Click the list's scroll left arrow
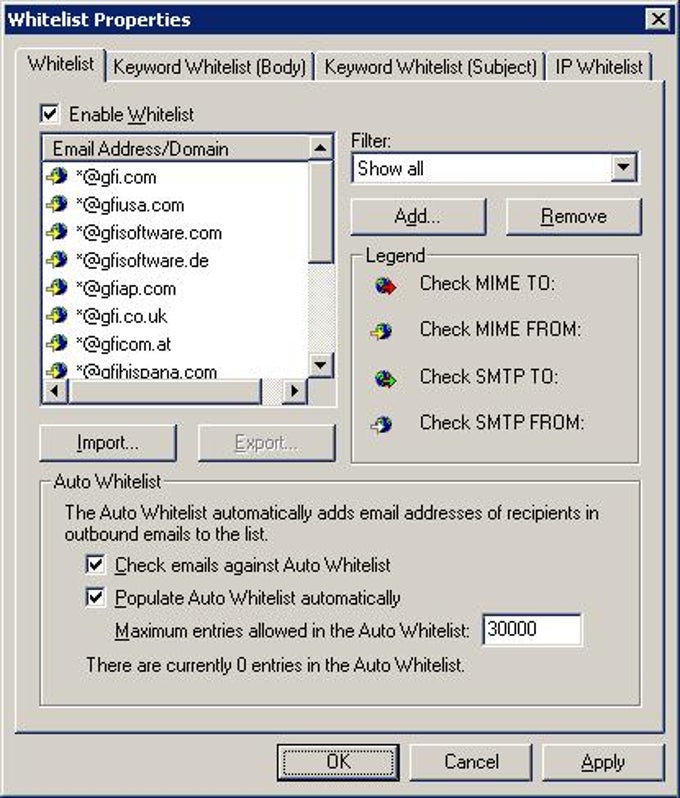The height and width of the screenshot is (798, 680). pos(54,391)
